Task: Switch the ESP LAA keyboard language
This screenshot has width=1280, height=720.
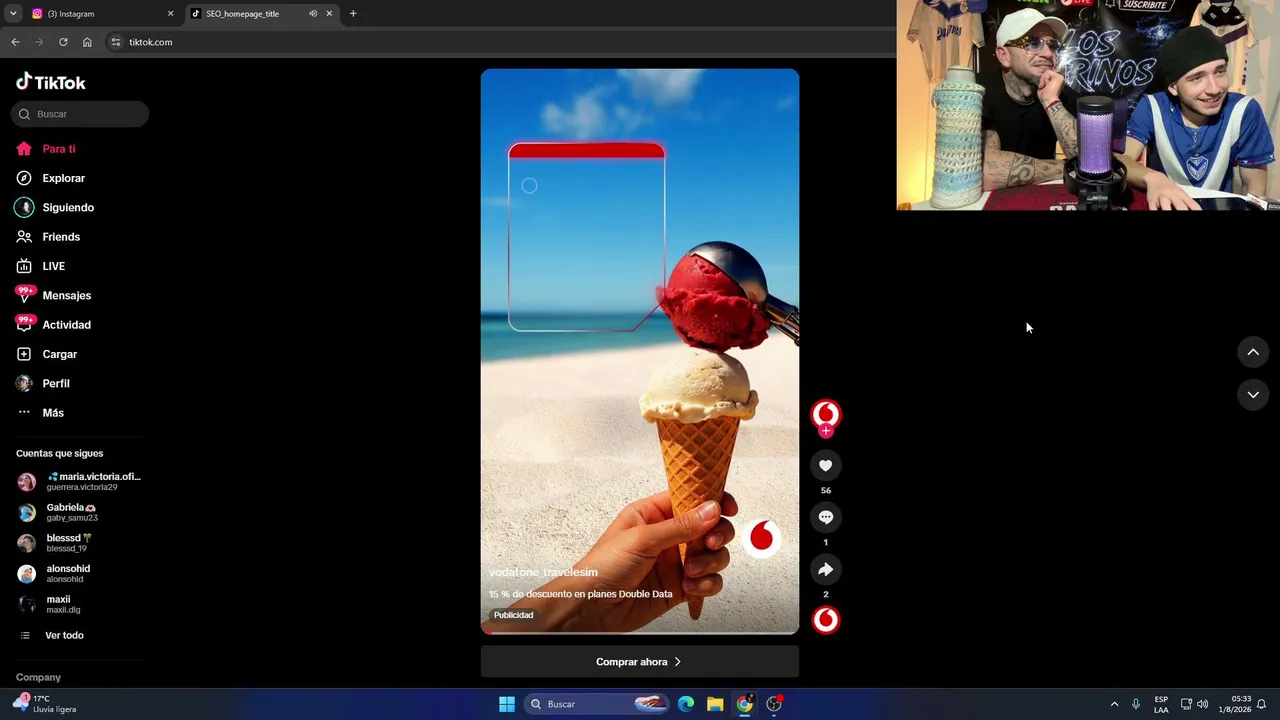Action: (x=1161, y=704)
